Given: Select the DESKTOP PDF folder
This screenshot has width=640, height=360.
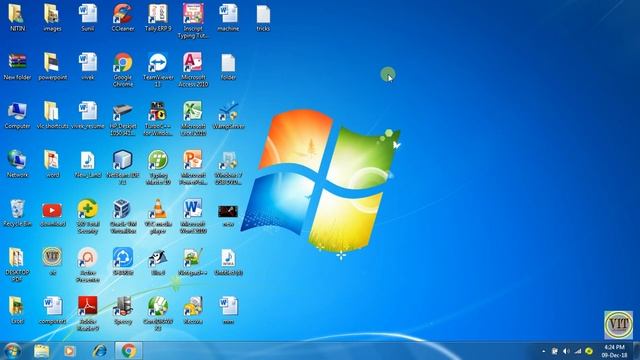Looking at the screenshot, I should point(17,265).
